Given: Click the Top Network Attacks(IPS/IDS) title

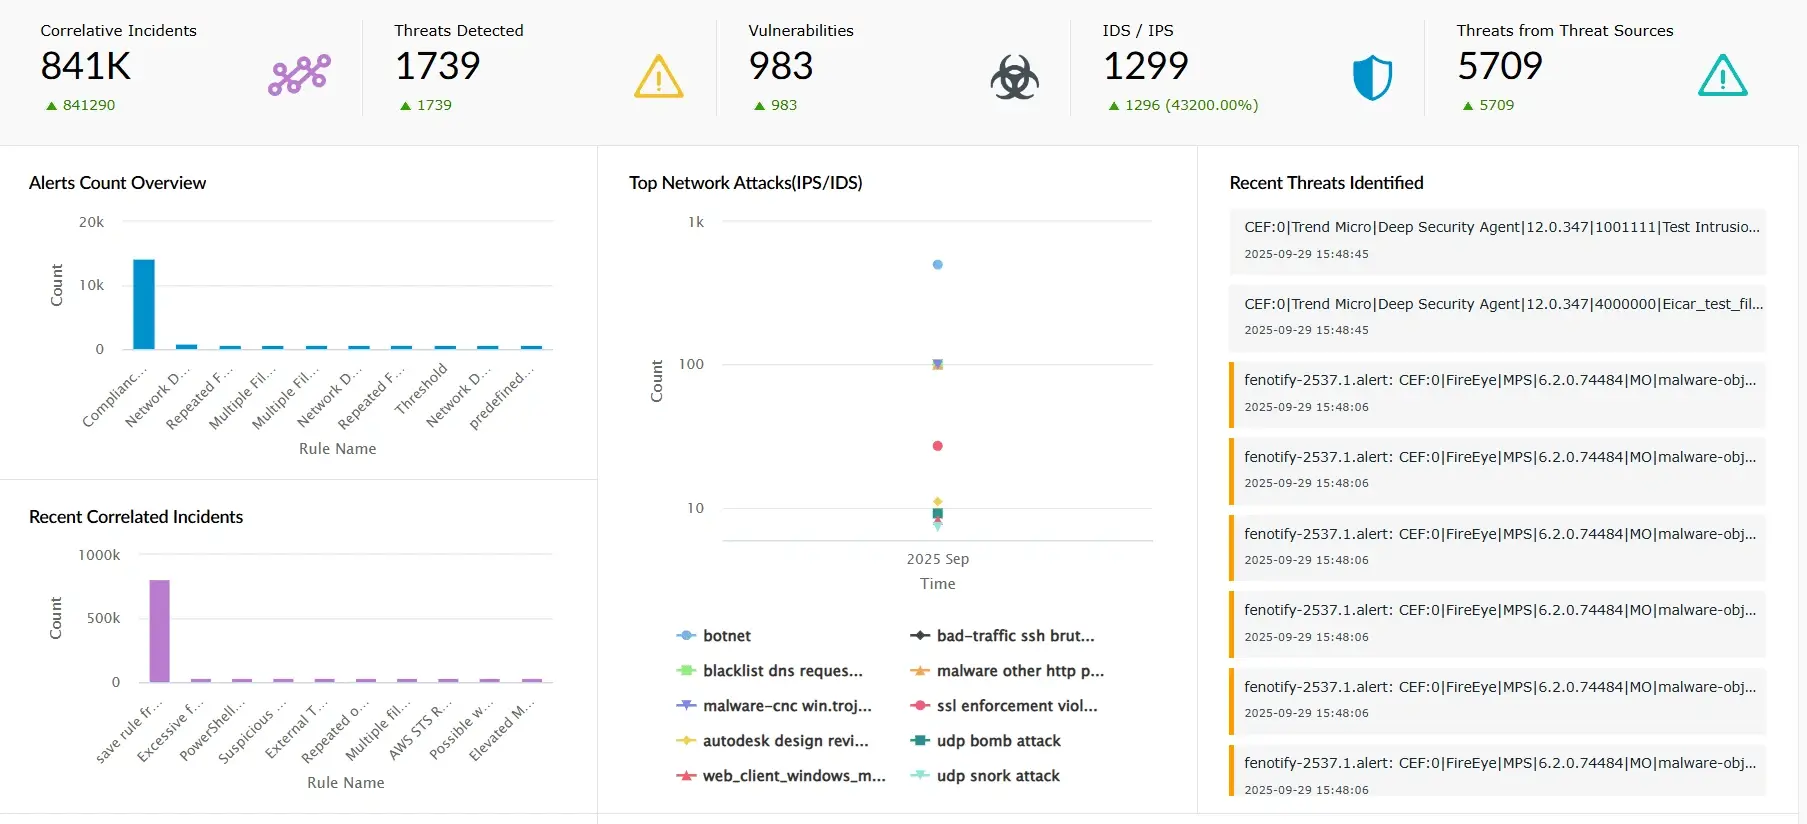Looking at the screenshot, I should [745, 183].
